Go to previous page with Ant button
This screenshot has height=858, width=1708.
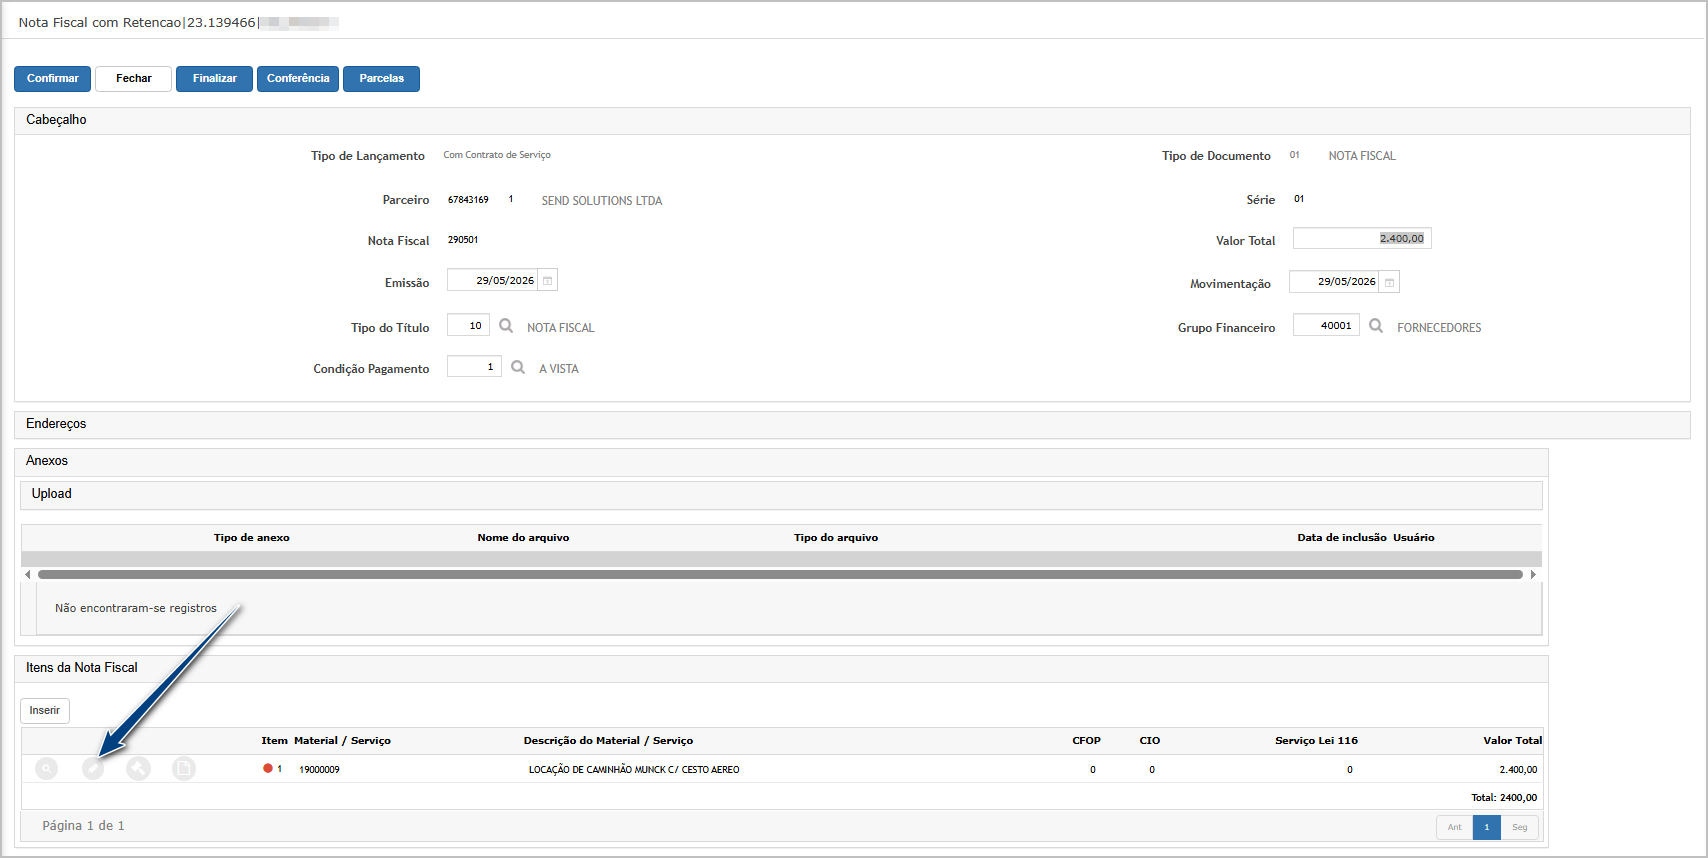[x=1455, y=827]
